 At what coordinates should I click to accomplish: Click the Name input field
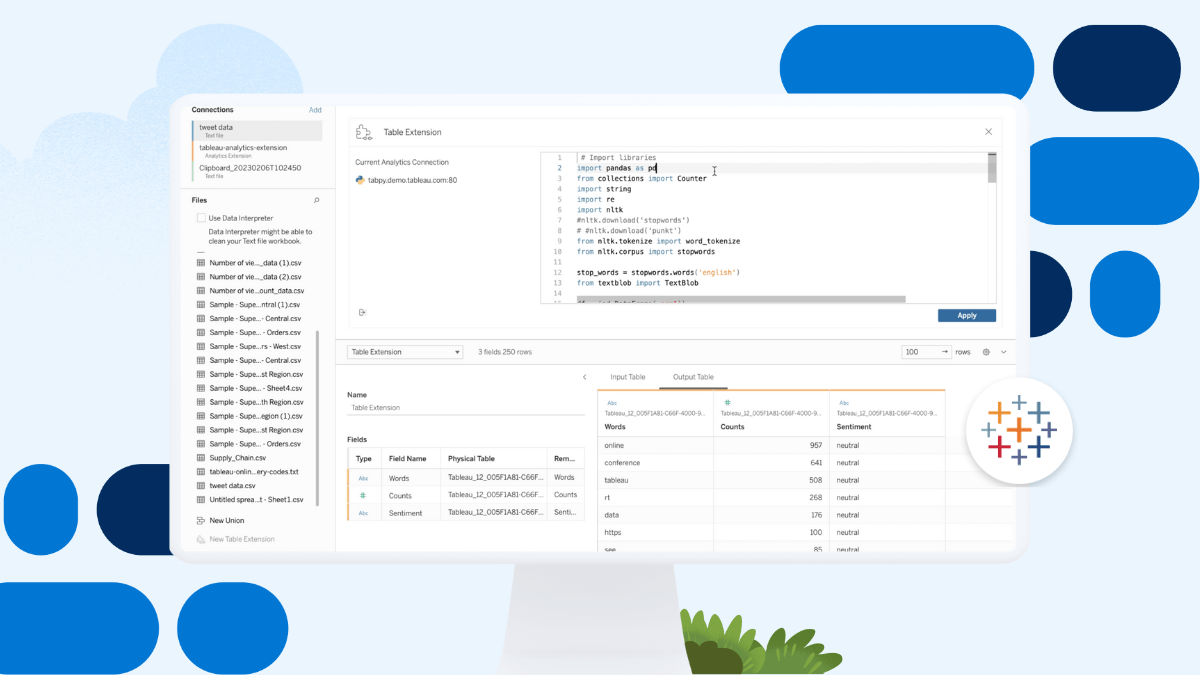click(x=465, y=408)
